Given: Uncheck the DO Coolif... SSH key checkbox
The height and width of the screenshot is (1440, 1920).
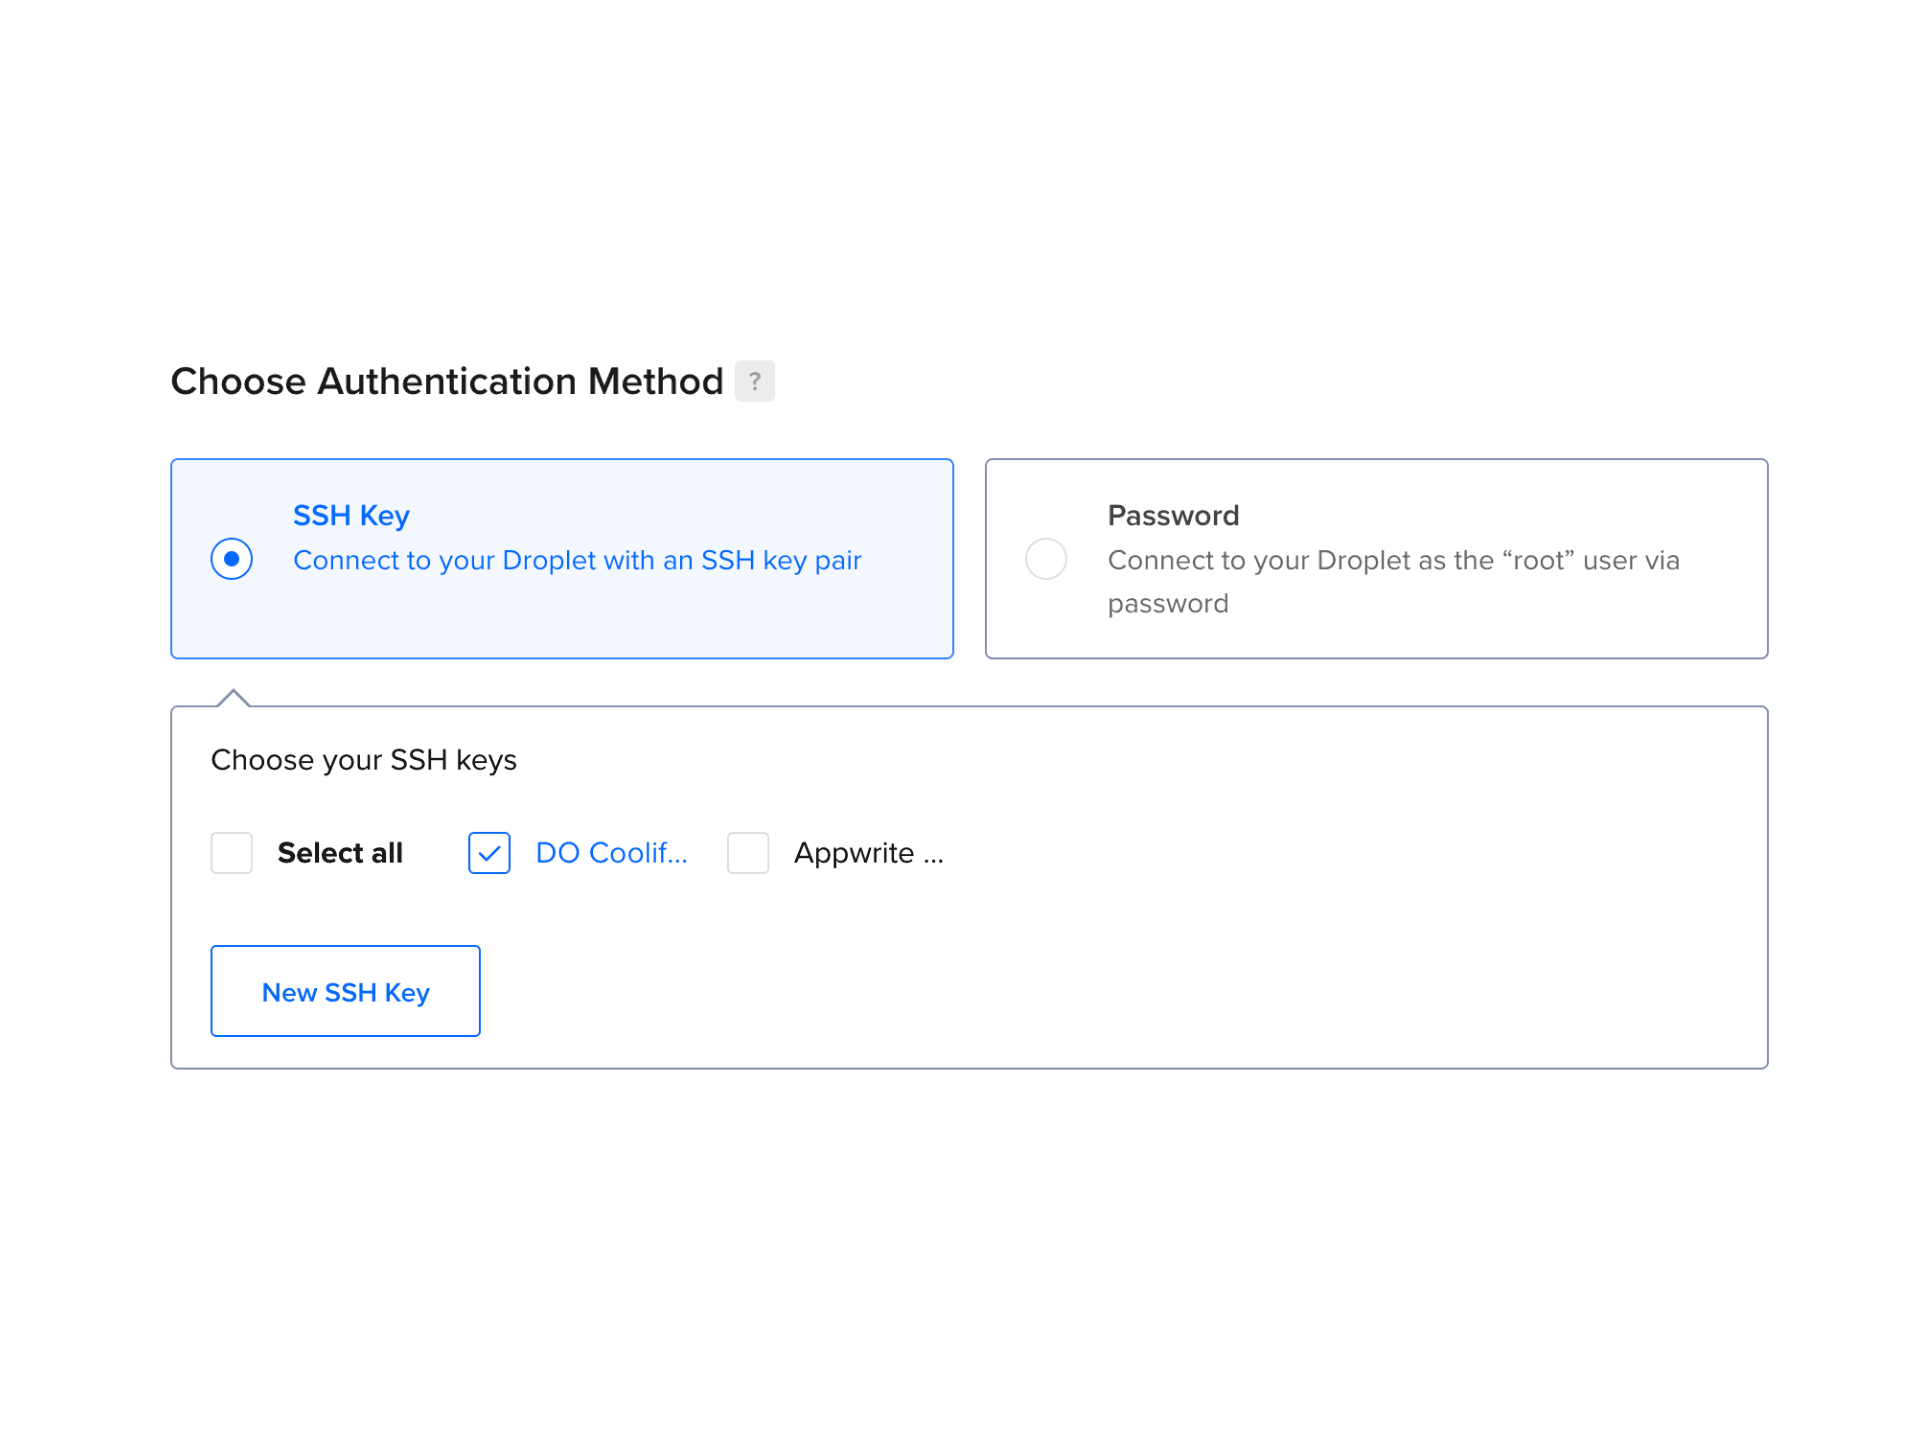Looking at the screenshot, I should 489,853.
